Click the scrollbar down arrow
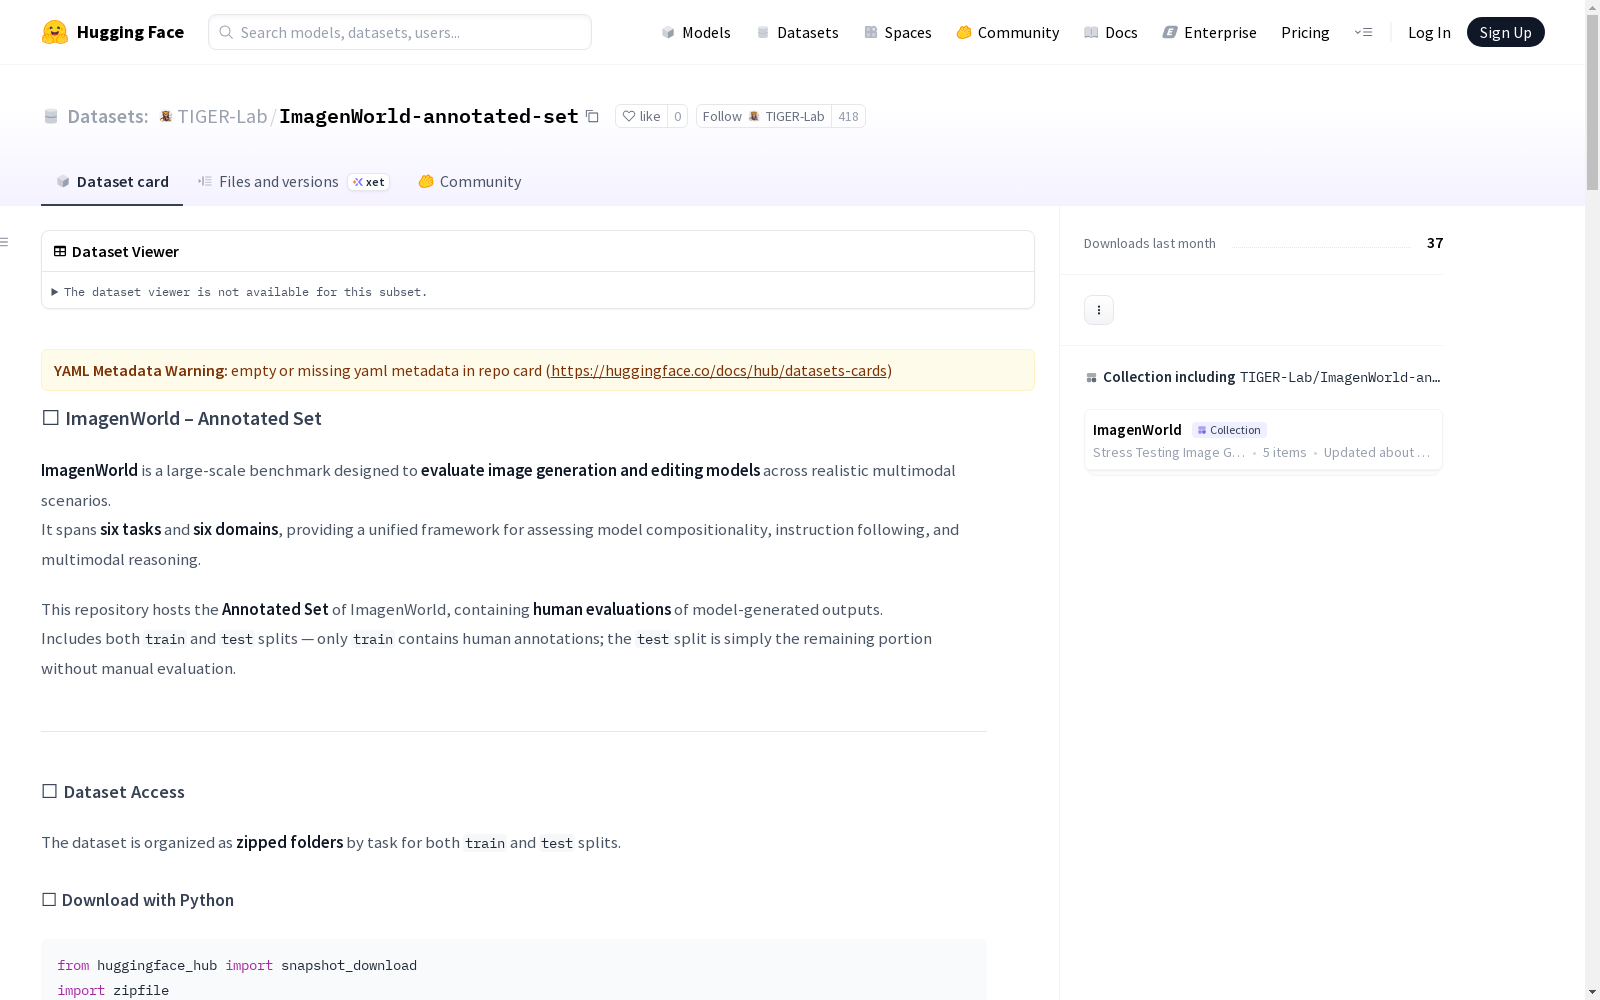The width and height of the screenshot is (1600, 1000). coord(1592,992)
